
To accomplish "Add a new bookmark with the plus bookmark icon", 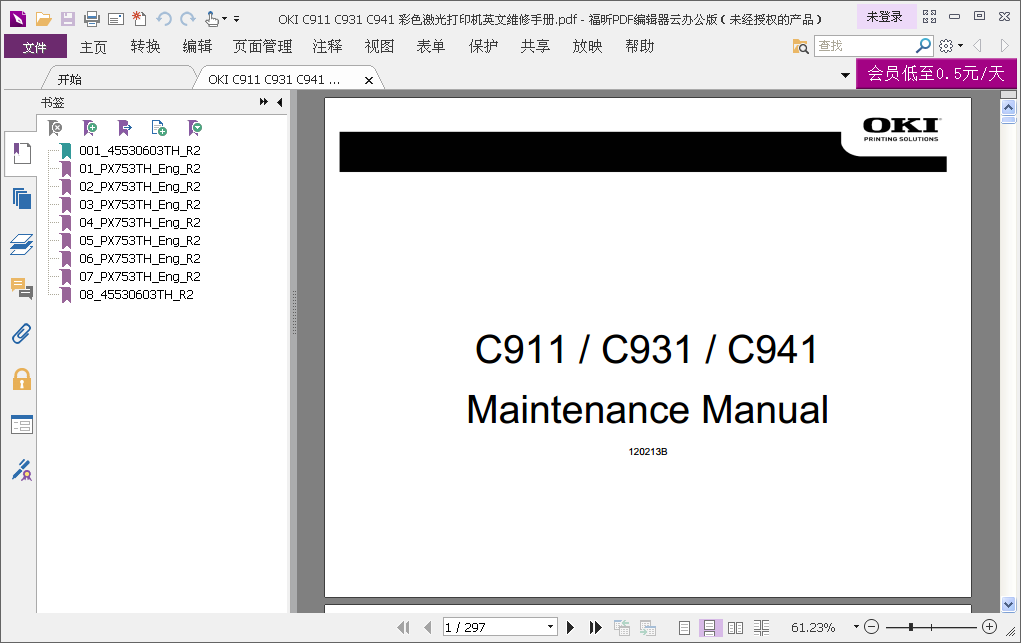I will click(x=90, y=128).
